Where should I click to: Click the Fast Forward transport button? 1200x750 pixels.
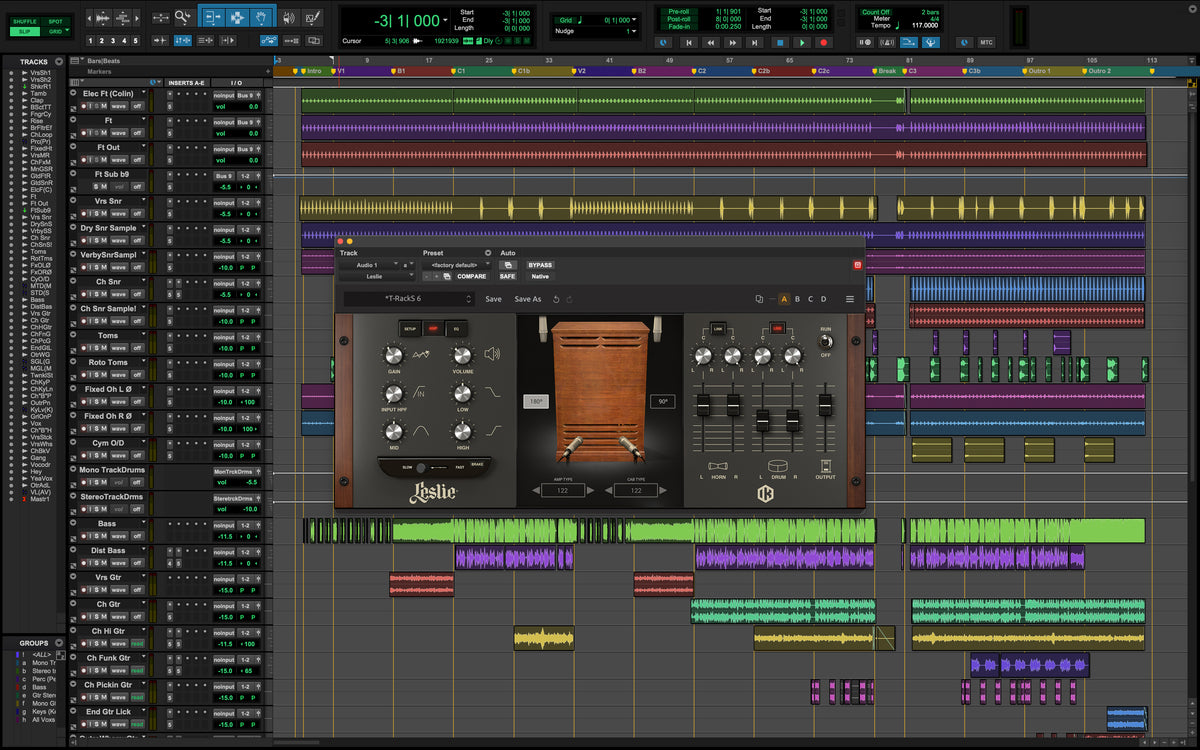point(733,43)
